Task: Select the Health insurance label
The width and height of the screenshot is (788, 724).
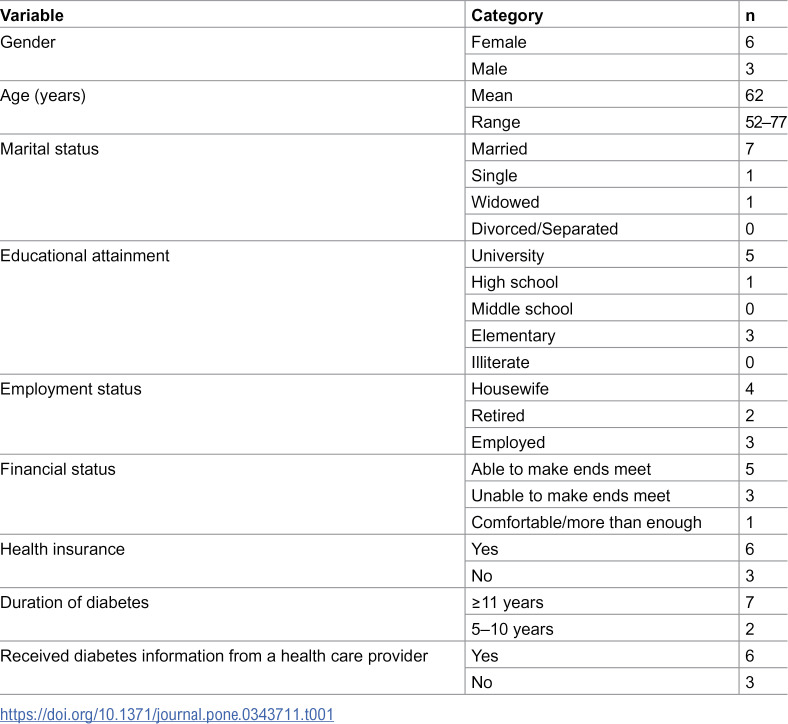Action: [62, 549]
